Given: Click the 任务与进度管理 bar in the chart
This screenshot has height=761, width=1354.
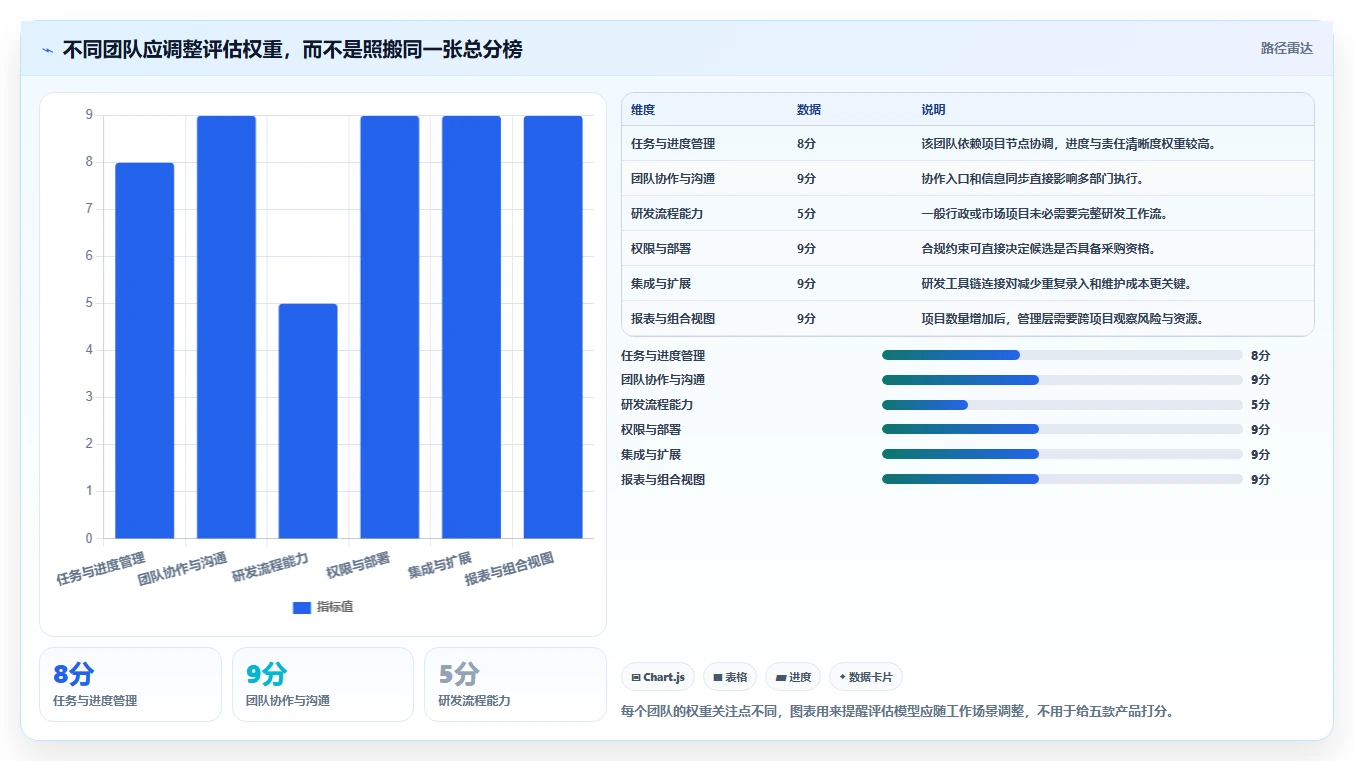Looking at the screenshot, I should (x=145, y=350).
